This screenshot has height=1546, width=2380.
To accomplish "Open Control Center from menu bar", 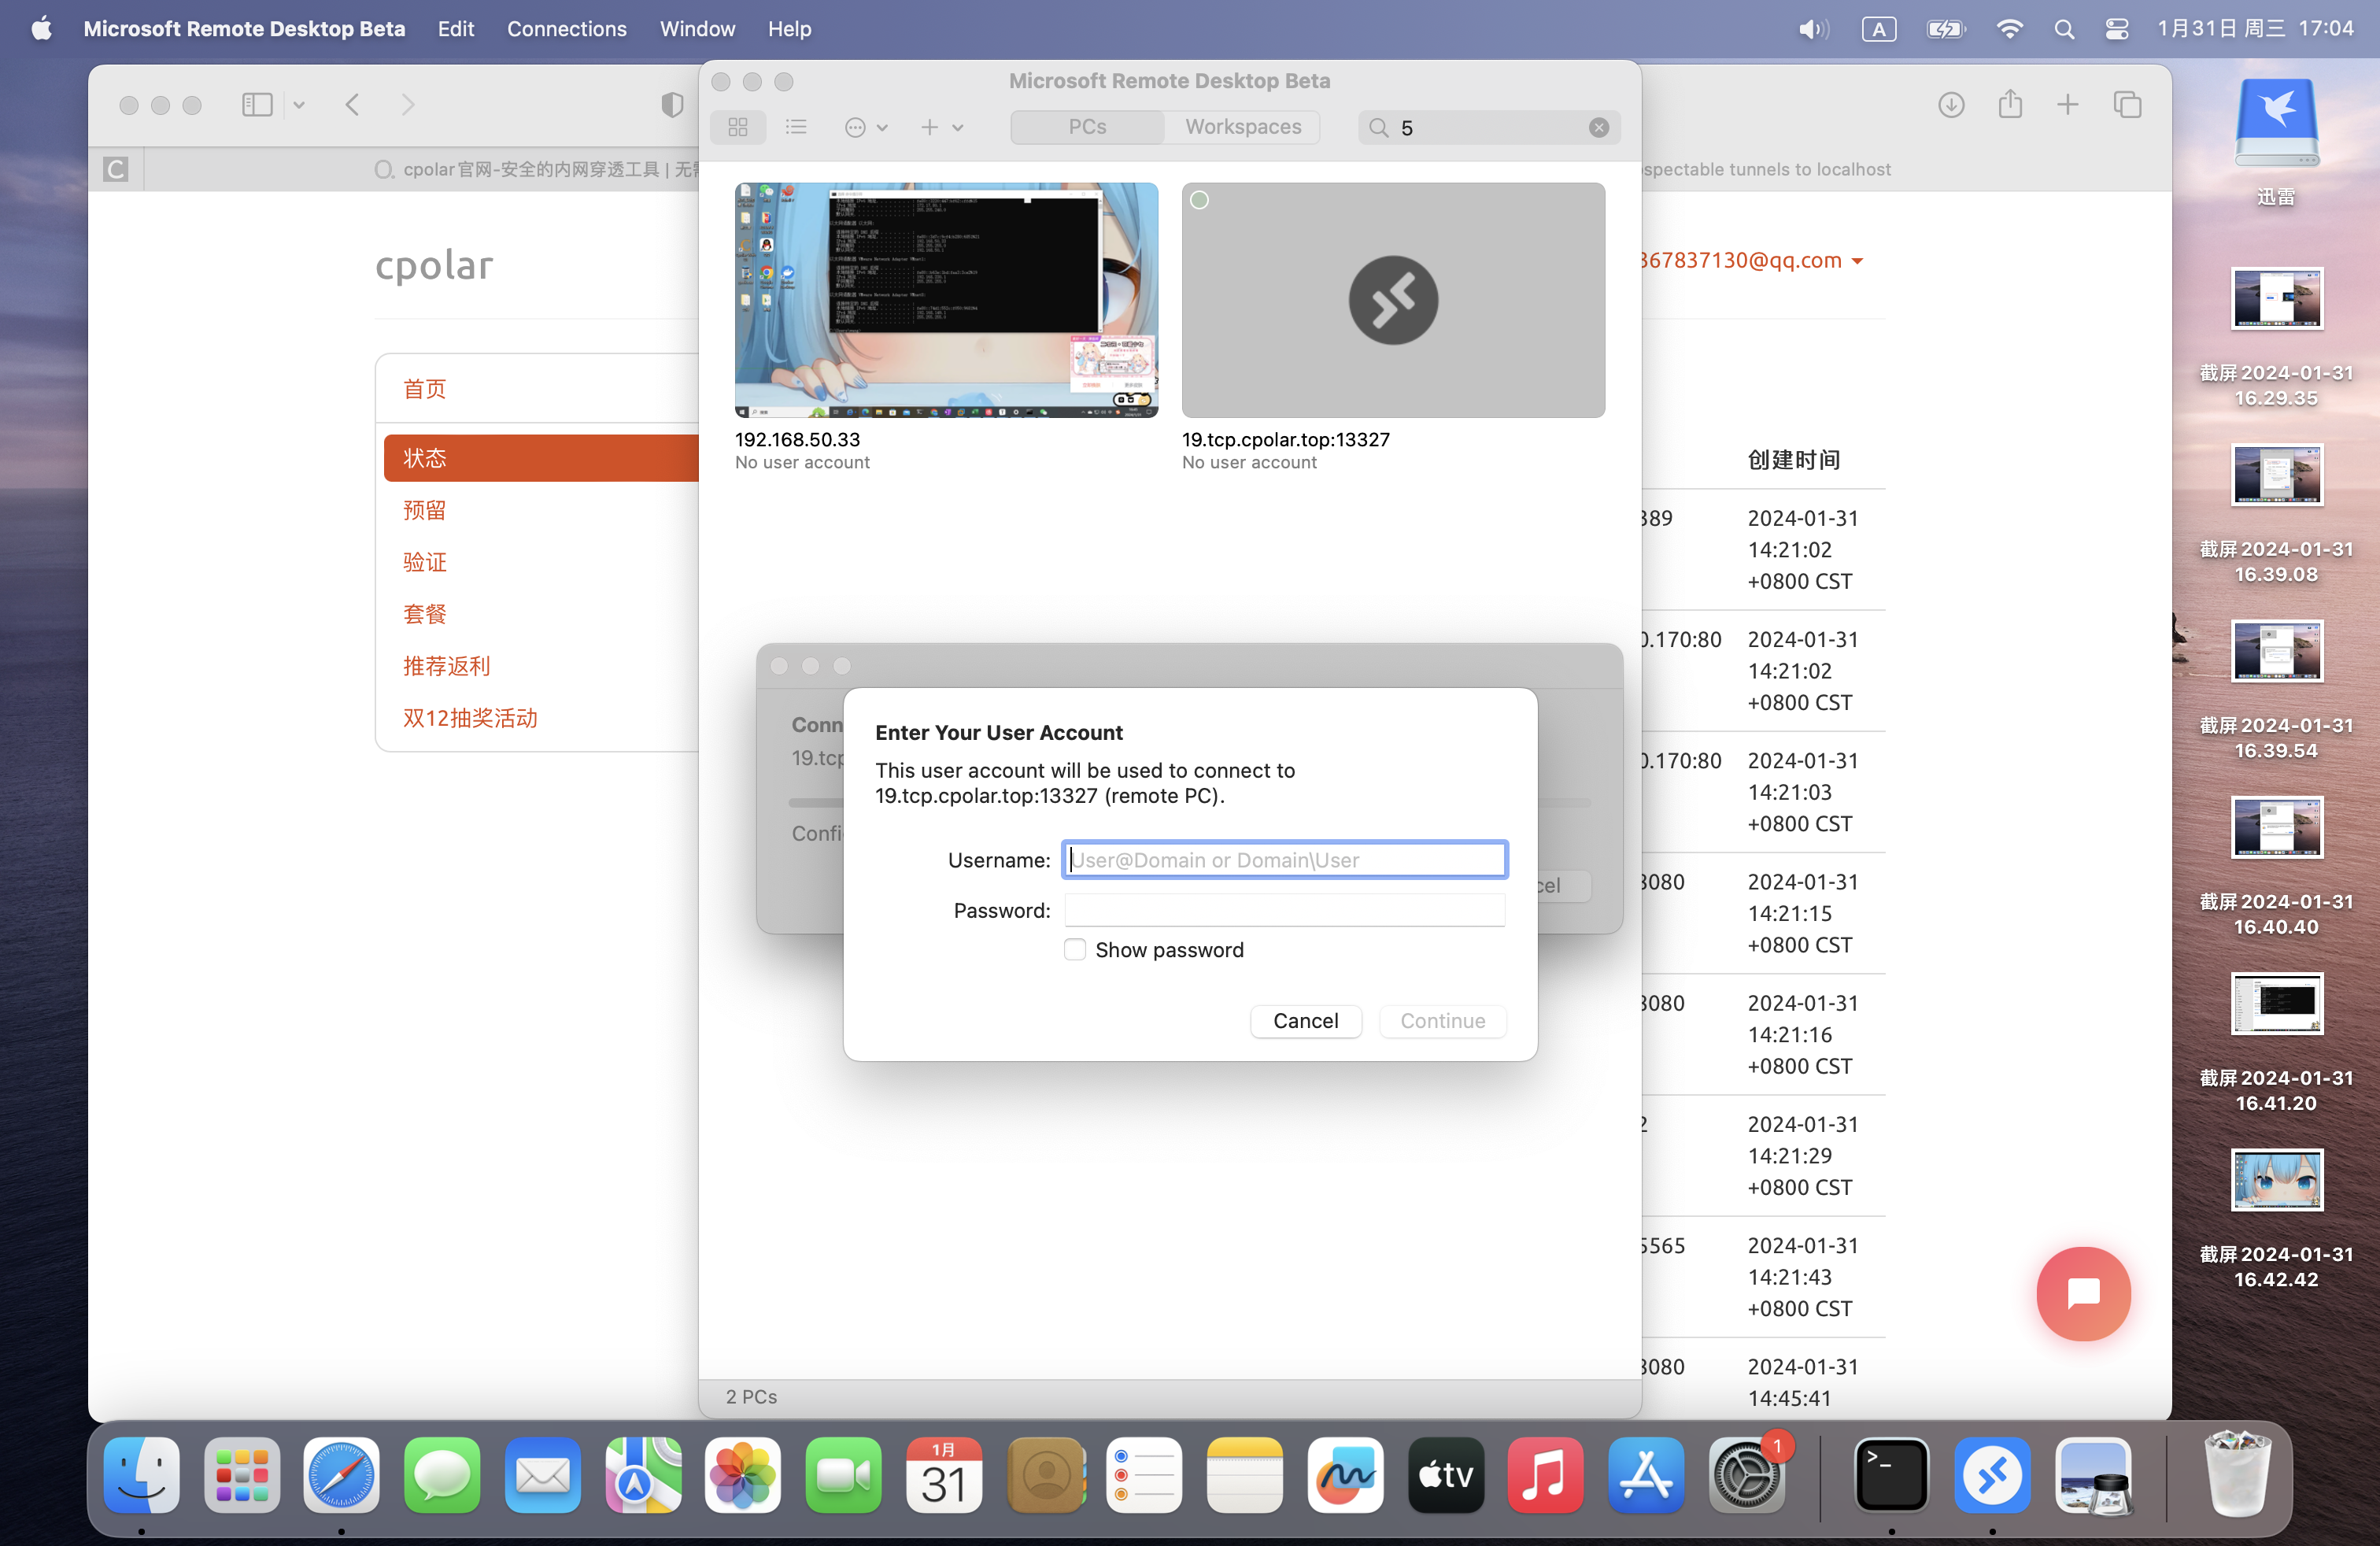I will [2117, 29].
